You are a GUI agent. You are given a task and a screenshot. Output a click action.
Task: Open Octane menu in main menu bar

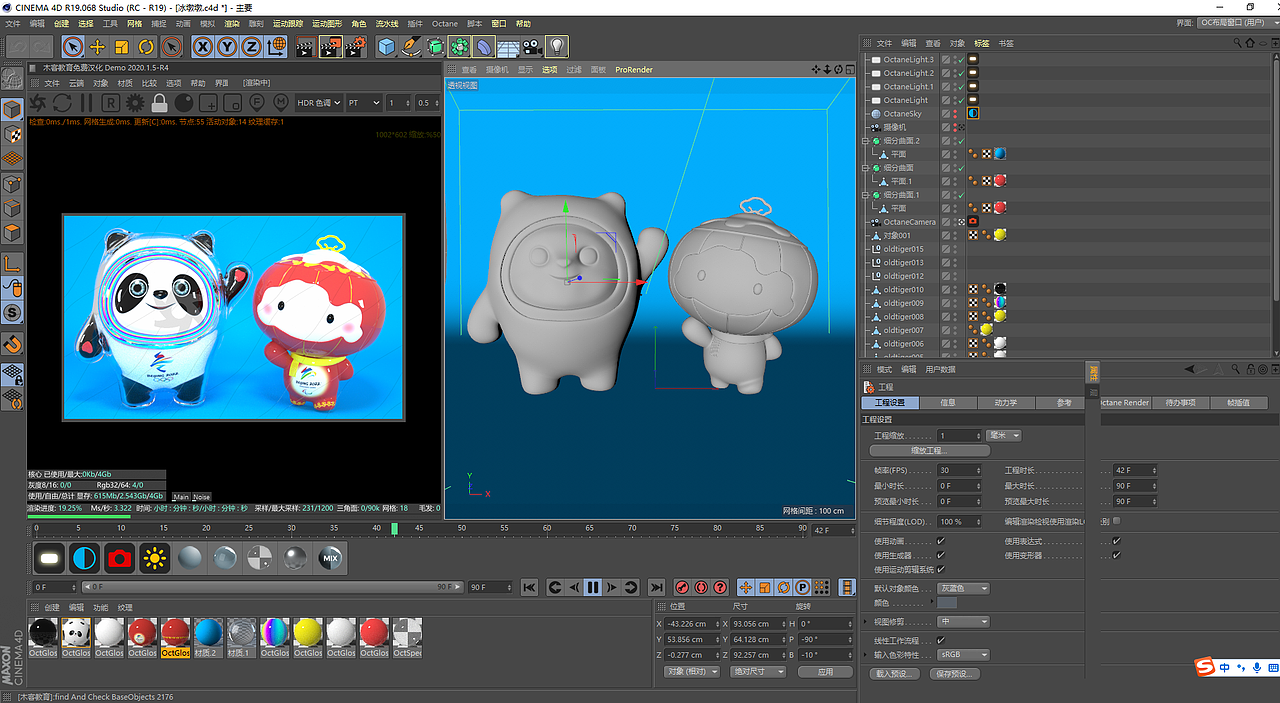point(445,23)
